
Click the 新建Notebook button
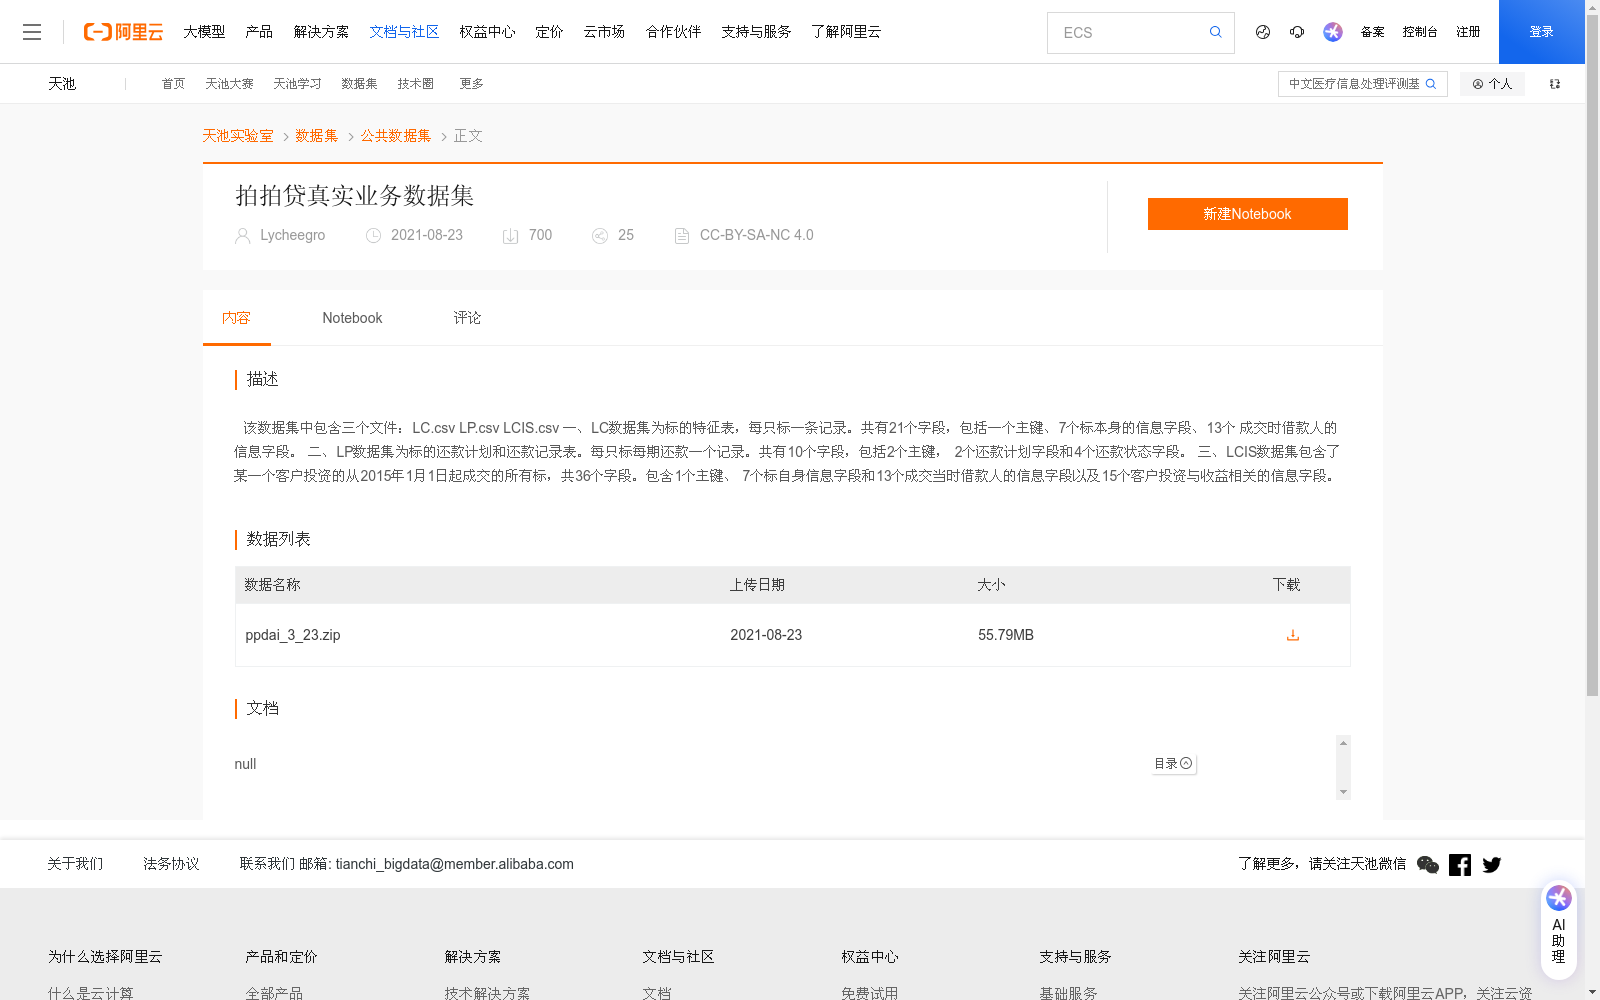[1247, 214]
